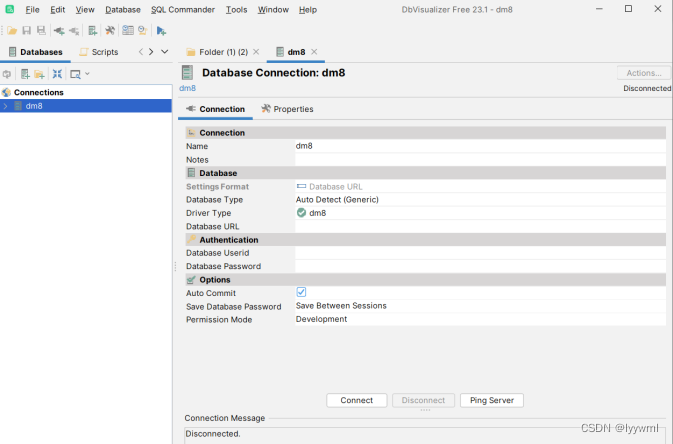Switch to the Properties sub-tab
This screenshot has width=673, height=444.
(x=288, y=109)
